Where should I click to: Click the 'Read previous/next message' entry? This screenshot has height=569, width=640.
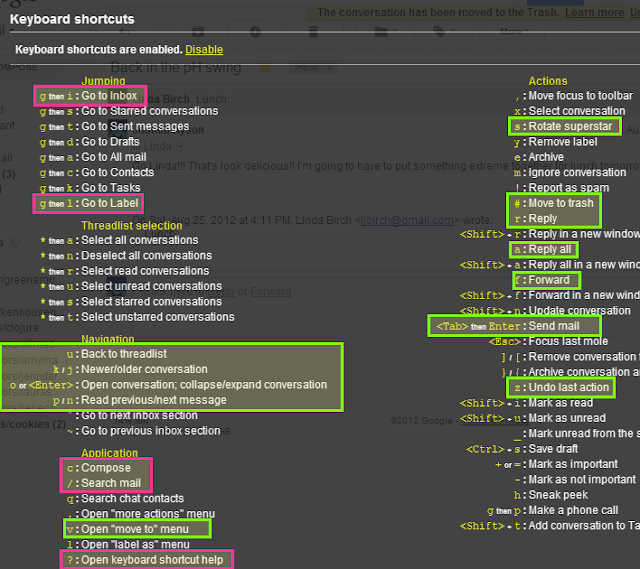click(x=140, y=400)
